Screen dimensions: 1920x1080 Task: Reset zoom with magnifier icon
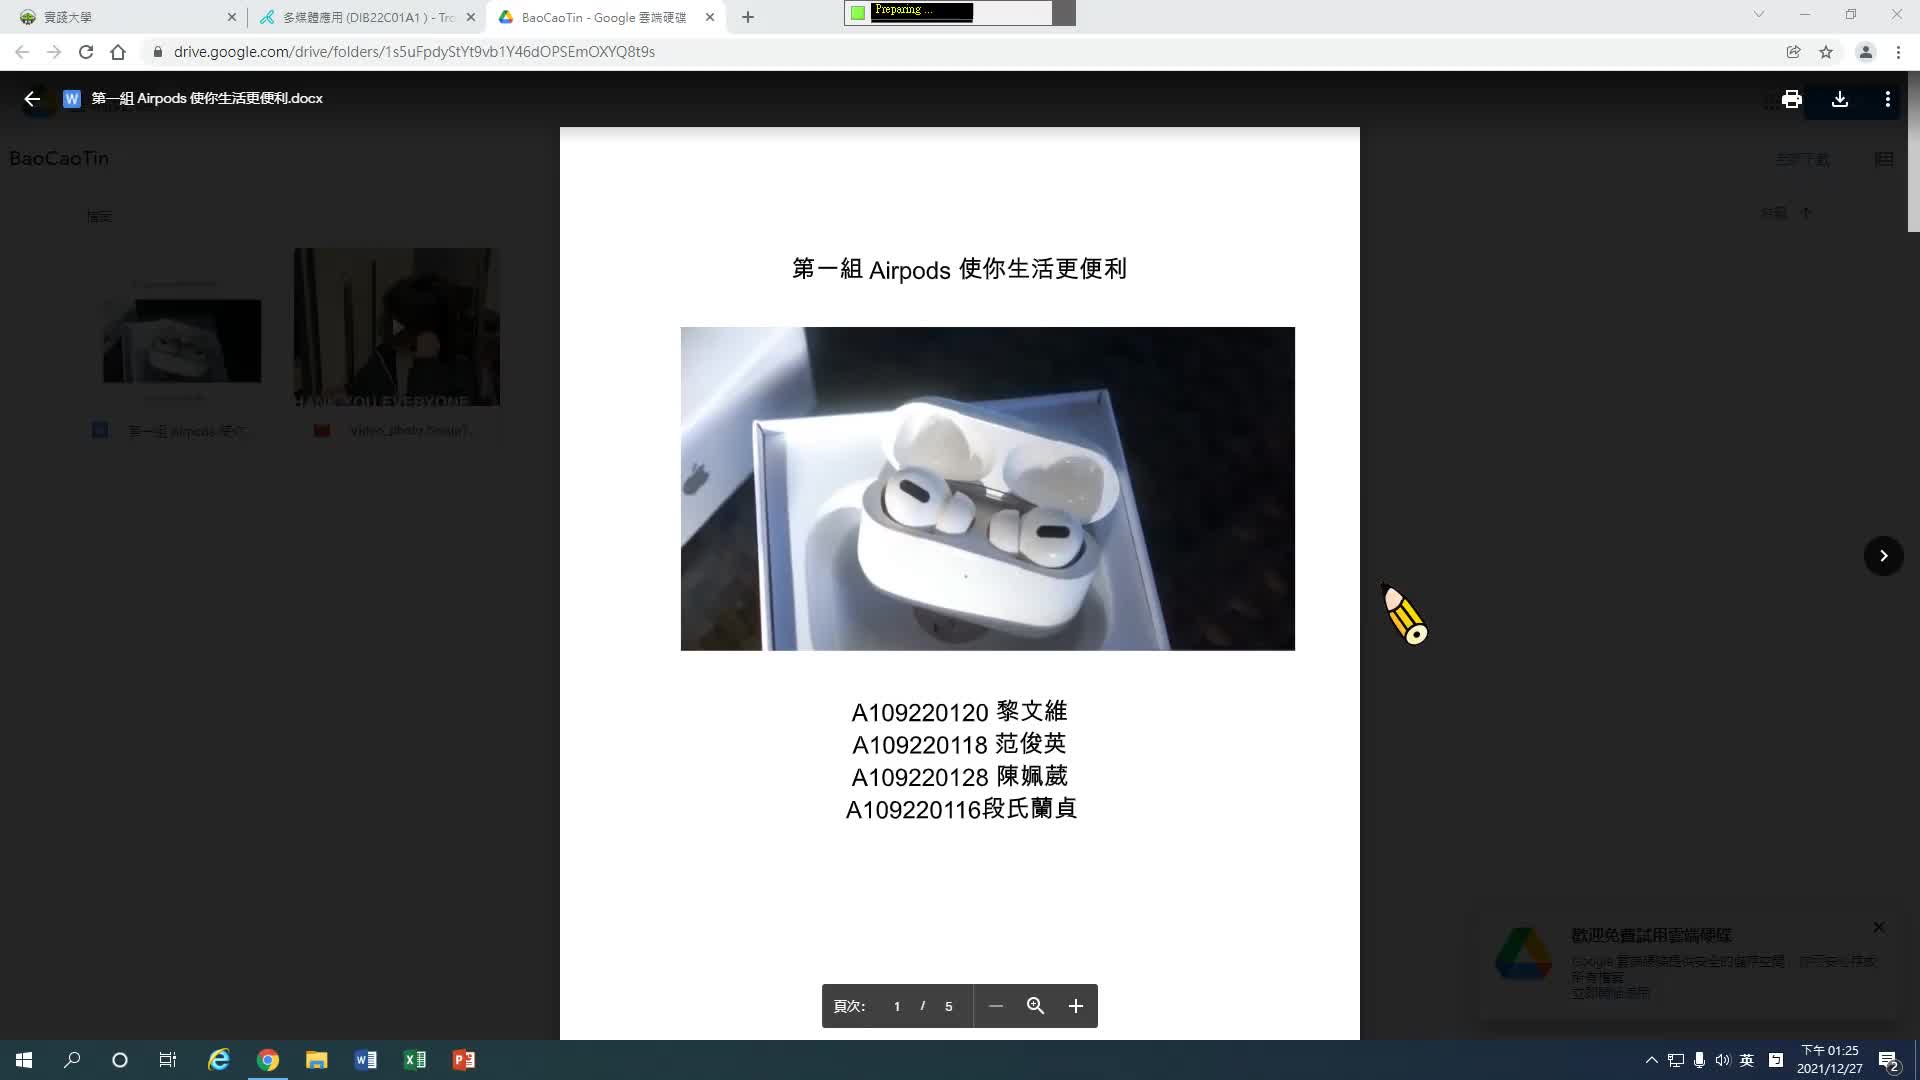(1035, 1006)
